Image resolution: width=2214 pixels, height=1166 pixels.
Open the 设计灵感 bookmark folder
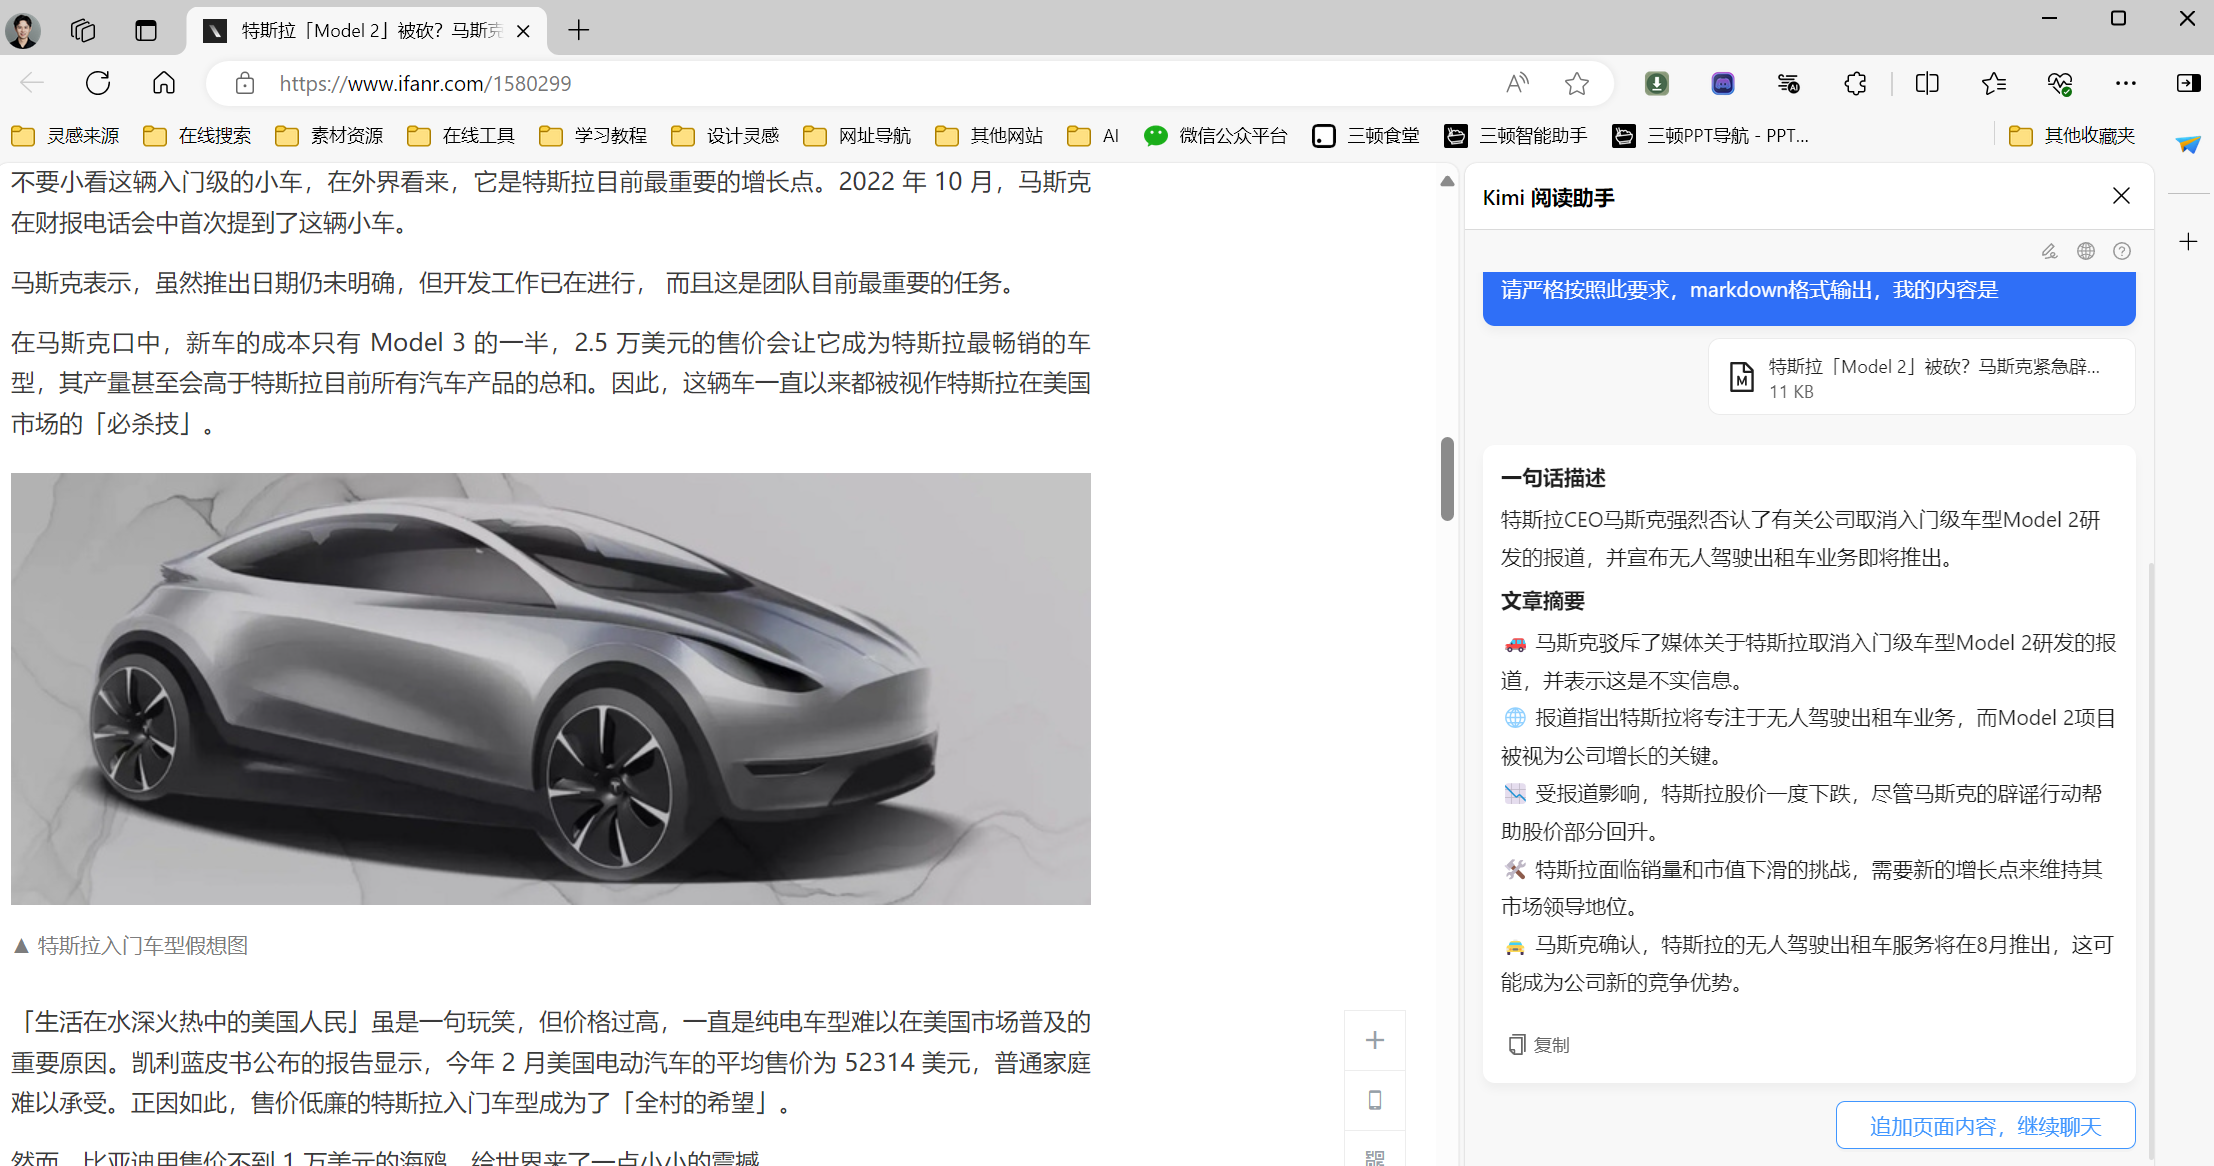coord(726,135)
